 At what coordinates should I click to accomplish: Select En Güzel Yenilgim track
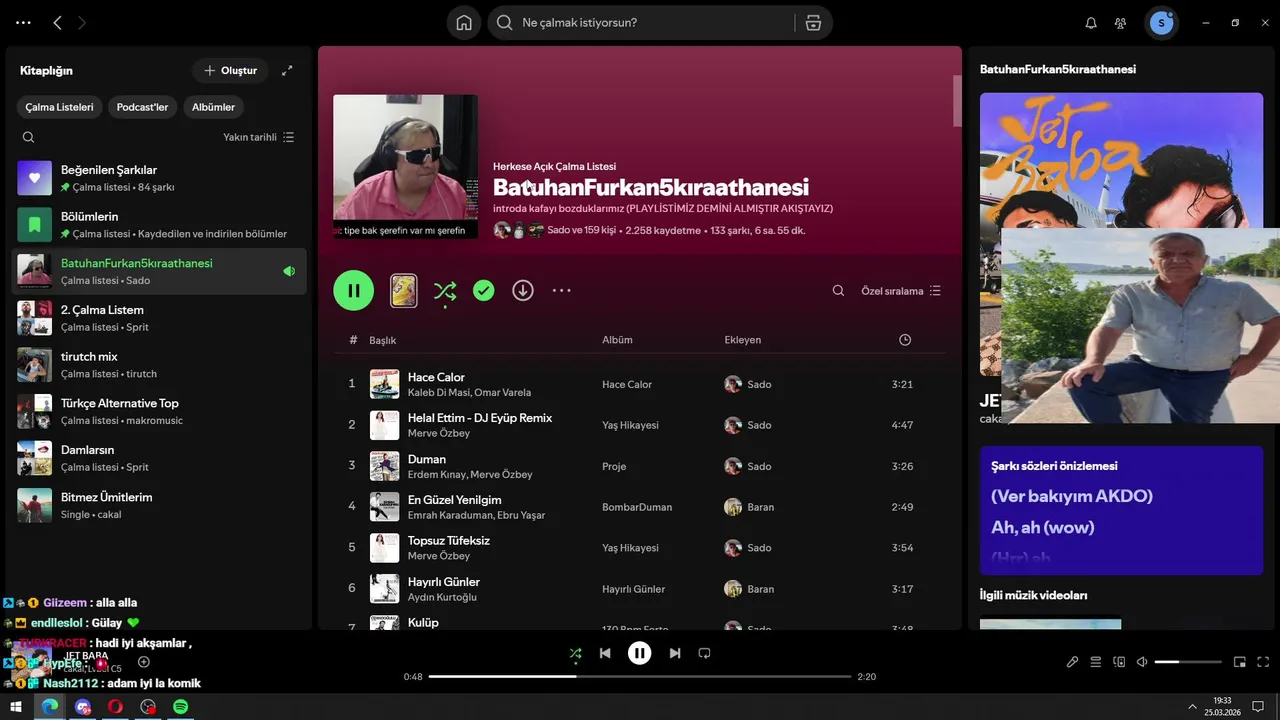click(x=640, y=507)
